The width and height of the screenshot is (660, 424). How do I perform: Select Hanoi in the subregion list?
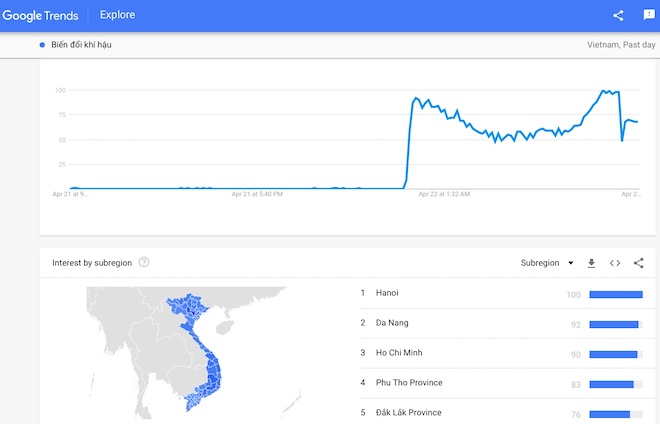click(x=385, y=294)
